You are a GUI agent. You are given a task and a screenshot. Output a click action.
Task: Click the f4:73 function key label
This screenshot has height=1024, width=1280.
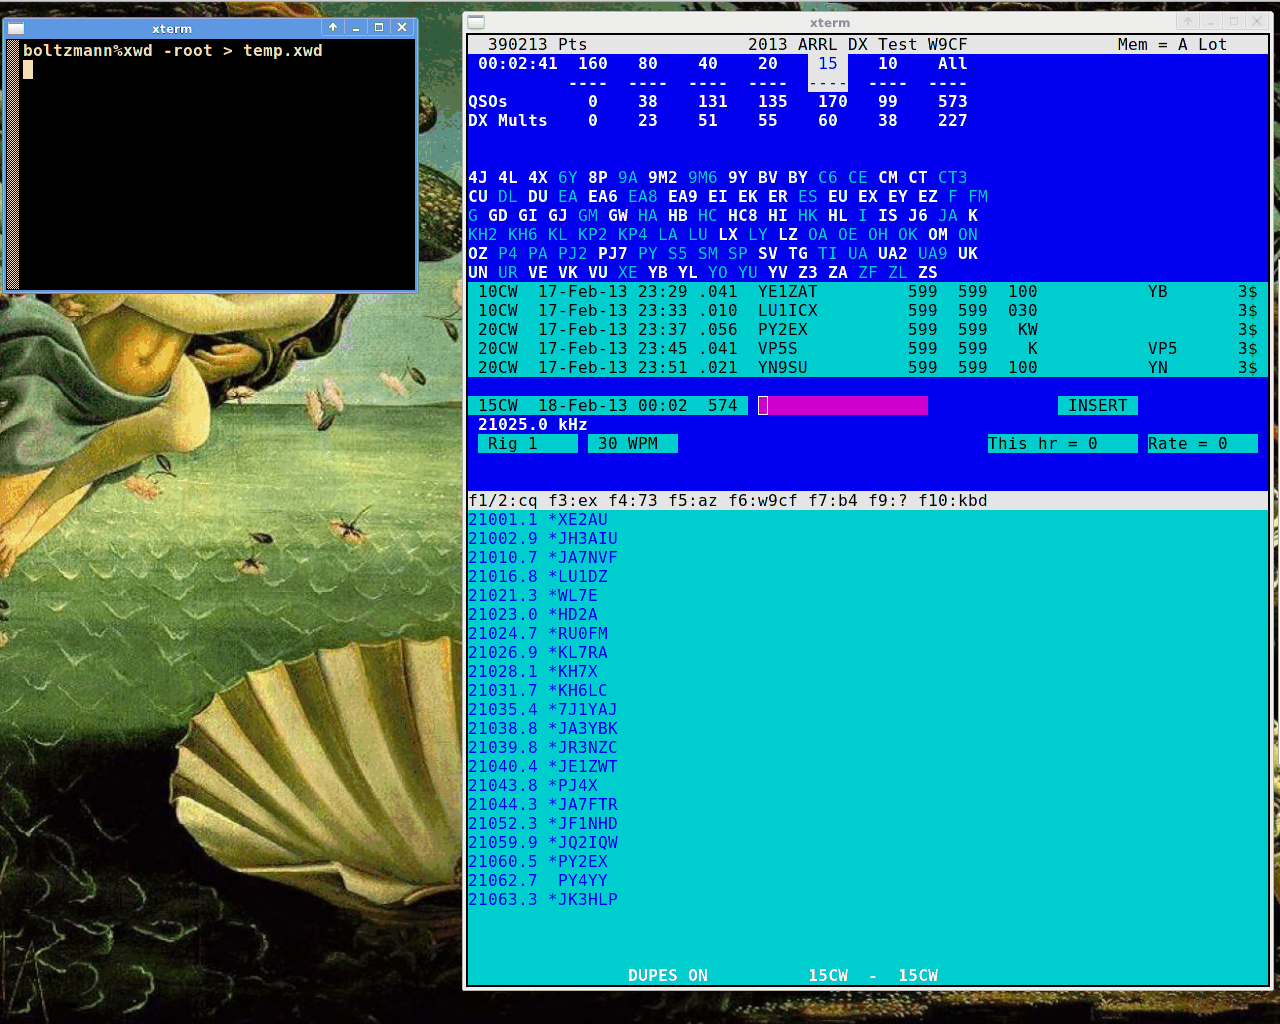(633, 501)
